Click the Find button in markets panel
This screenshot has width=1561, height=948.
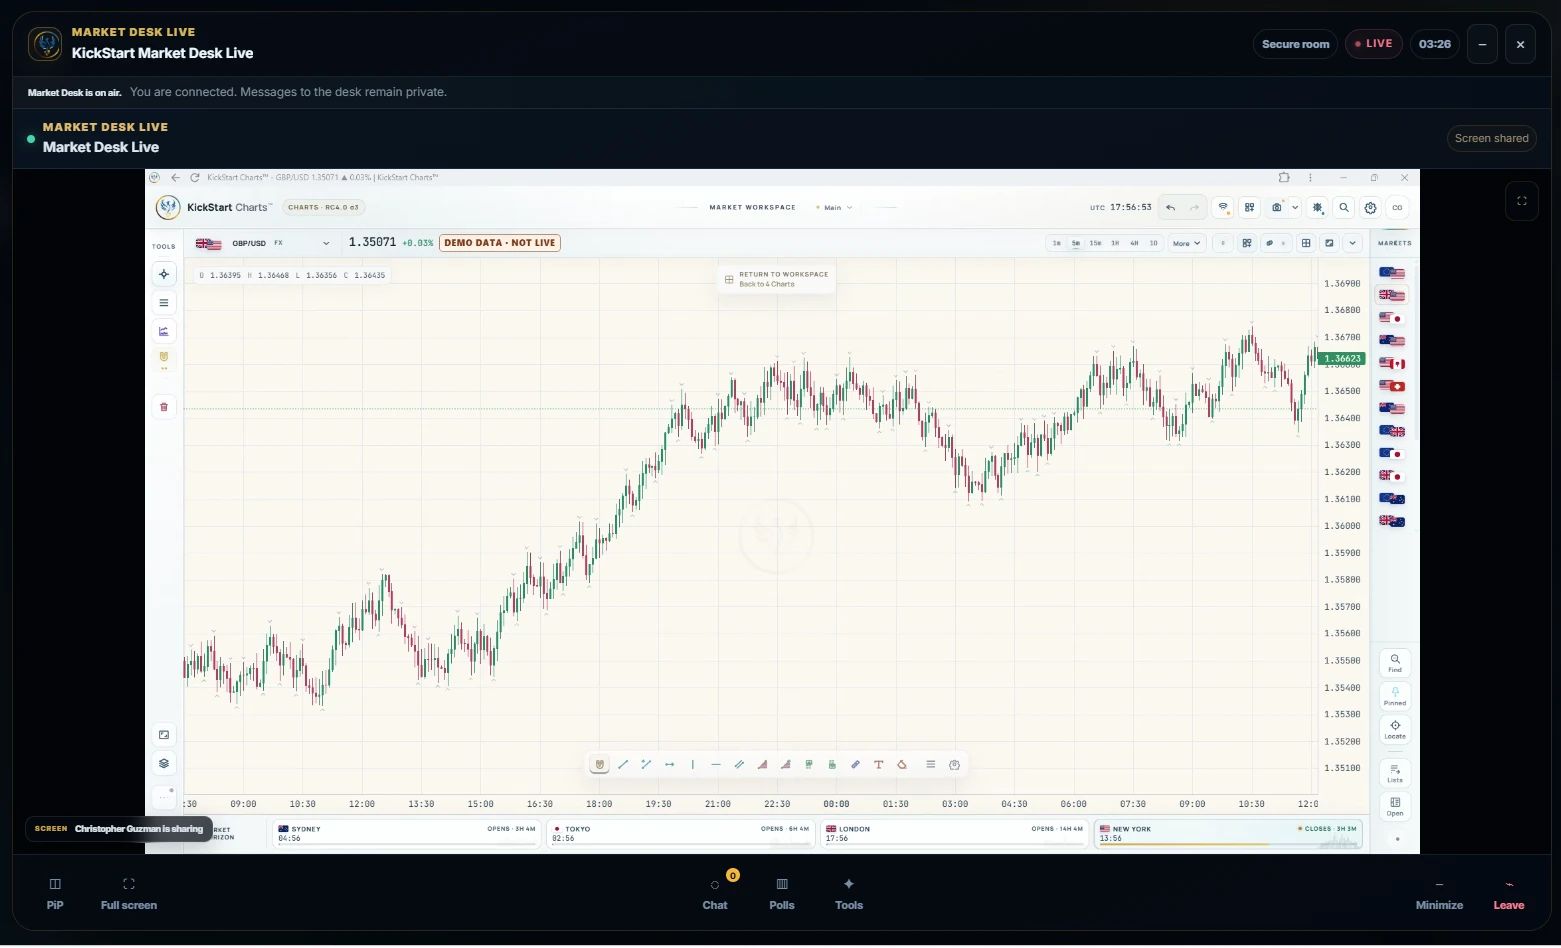click(x=1395, y=662)
